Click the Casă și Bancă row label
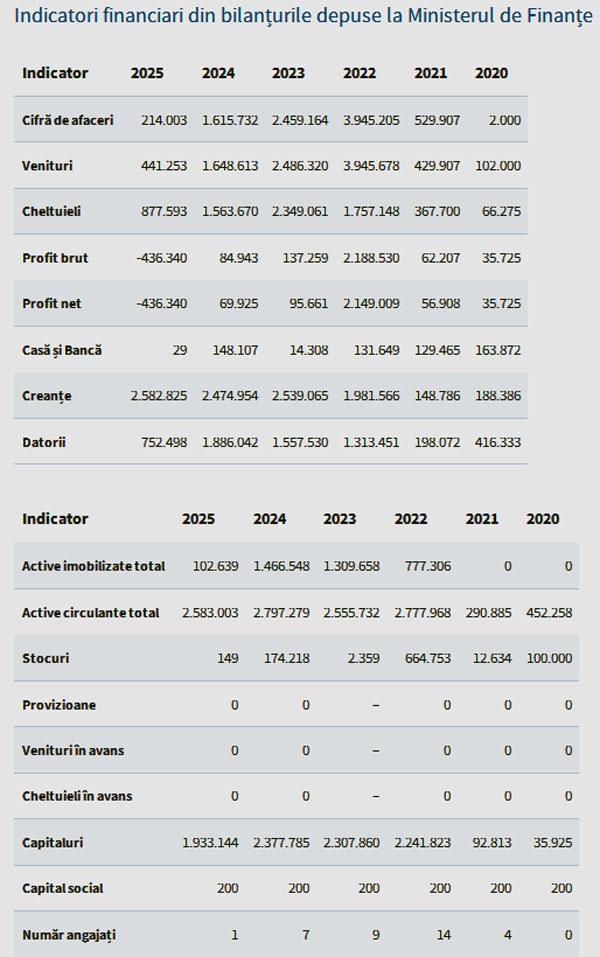 [x=62, y=350]
